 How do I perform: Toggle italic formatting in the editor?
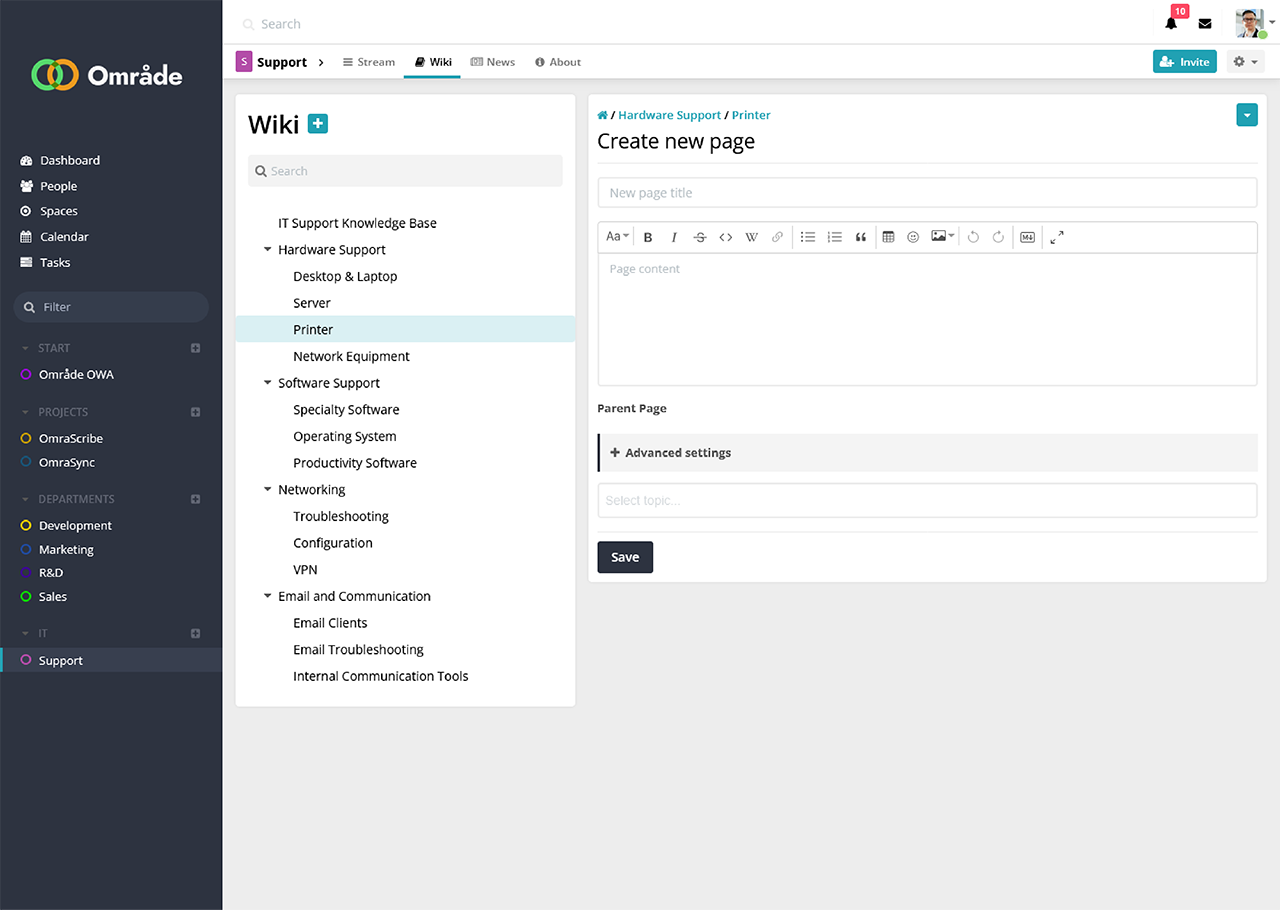point(674,237)
